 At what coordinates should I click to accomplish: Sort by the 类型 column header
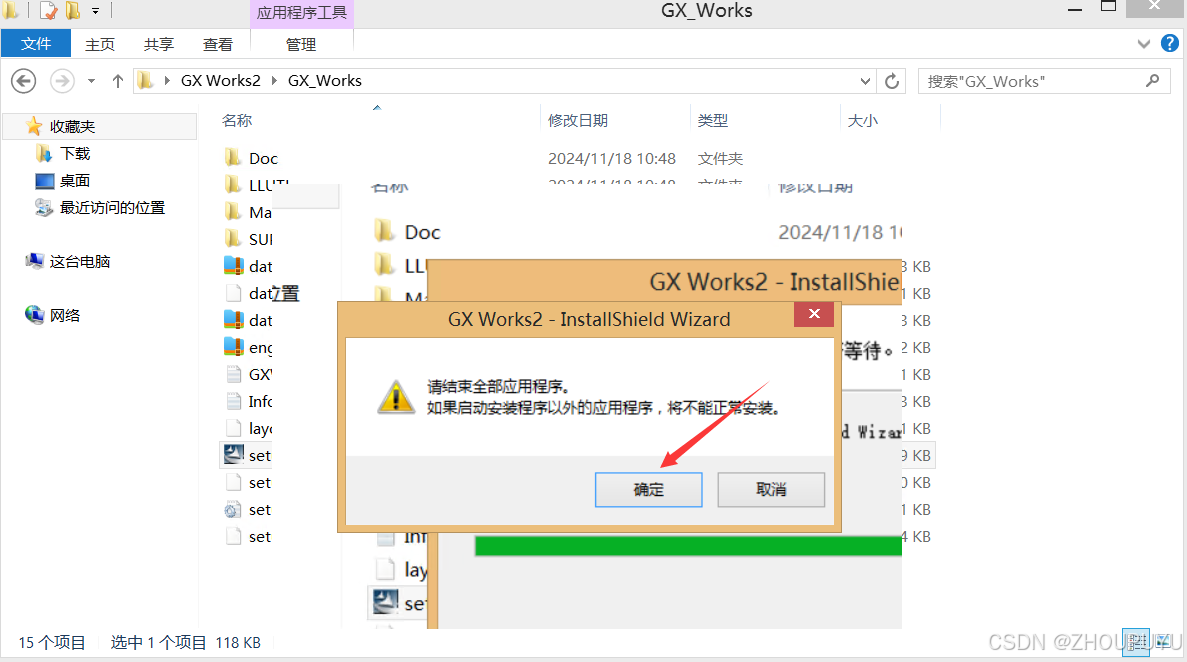tap(712, 120)
